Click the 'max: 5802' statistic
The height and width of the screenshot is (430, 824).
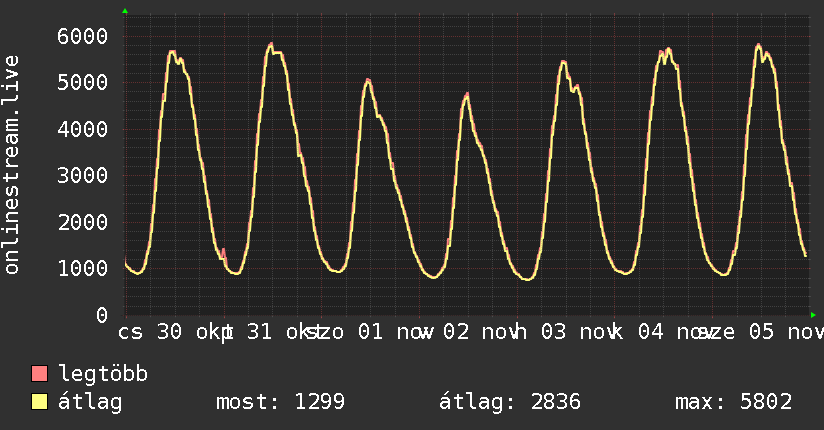[734, 402]
